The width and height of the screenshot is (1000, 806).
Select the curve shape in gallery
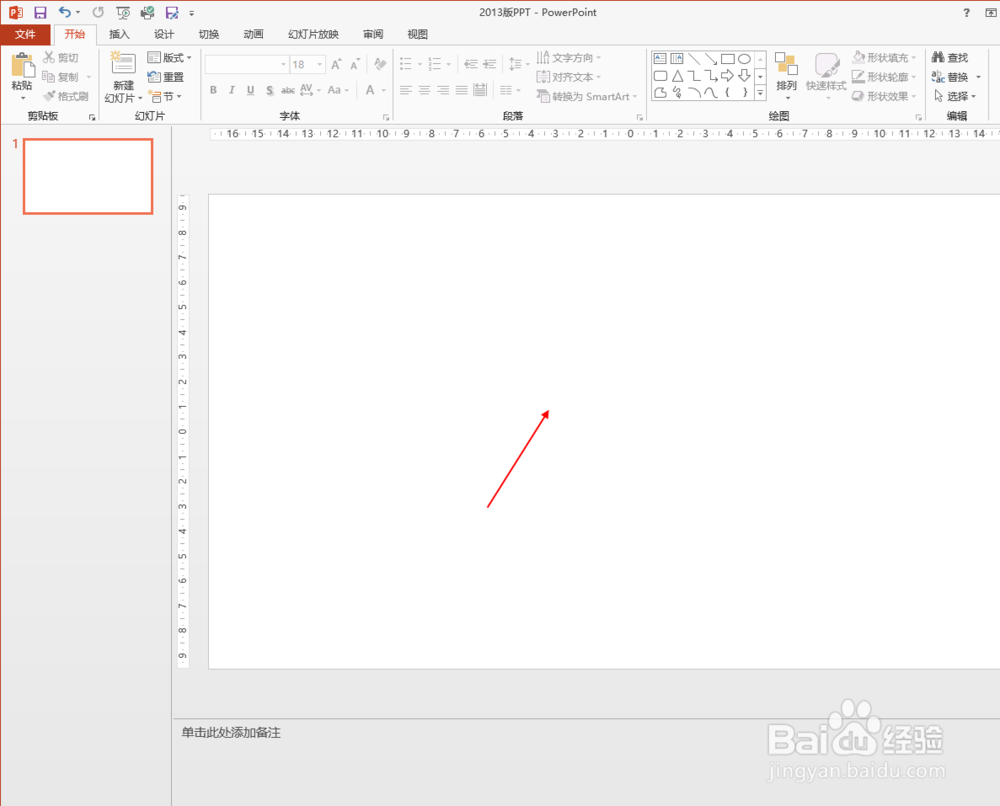[x=710, y=92]
